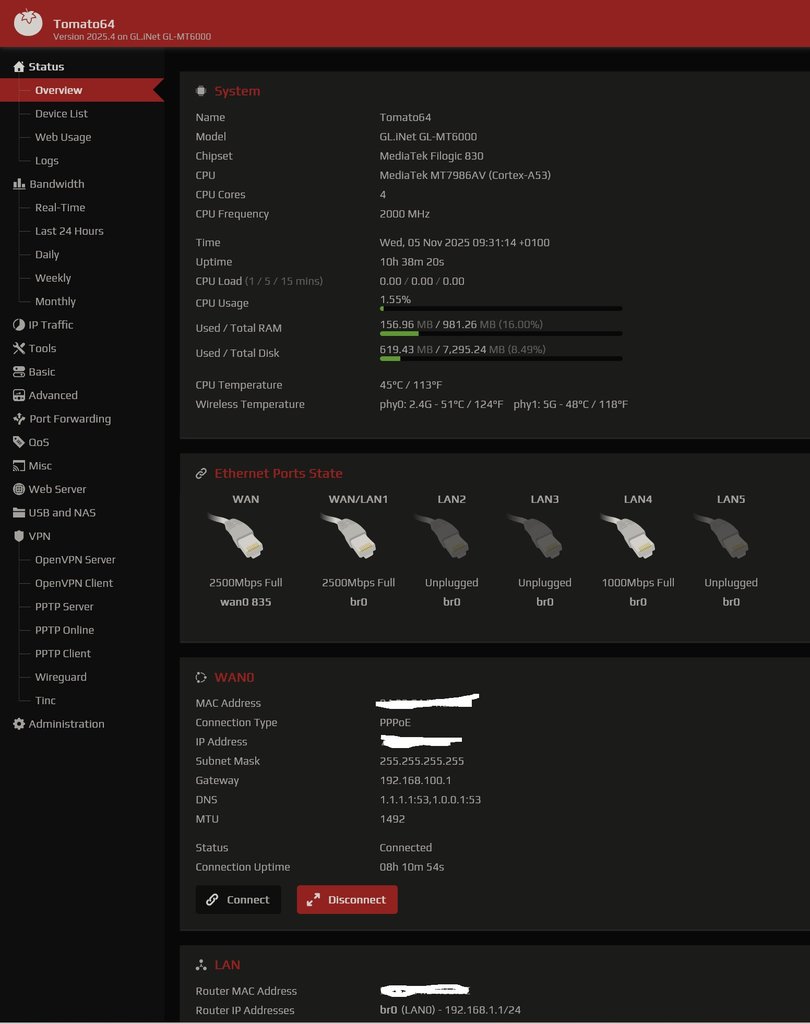Click the Bandwidth bar chart icon
The height and width of the screenshot is (1024, 810).
(x=19, y=184)
